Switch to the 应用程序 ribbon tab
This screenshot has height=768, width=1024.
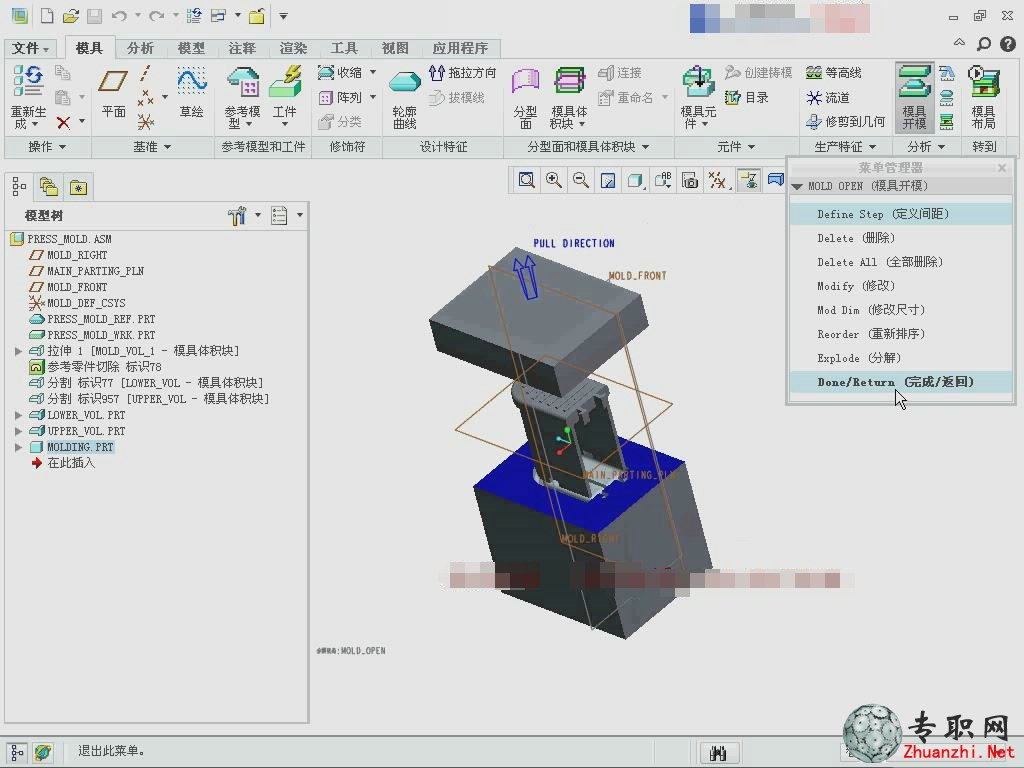[460, 48]
